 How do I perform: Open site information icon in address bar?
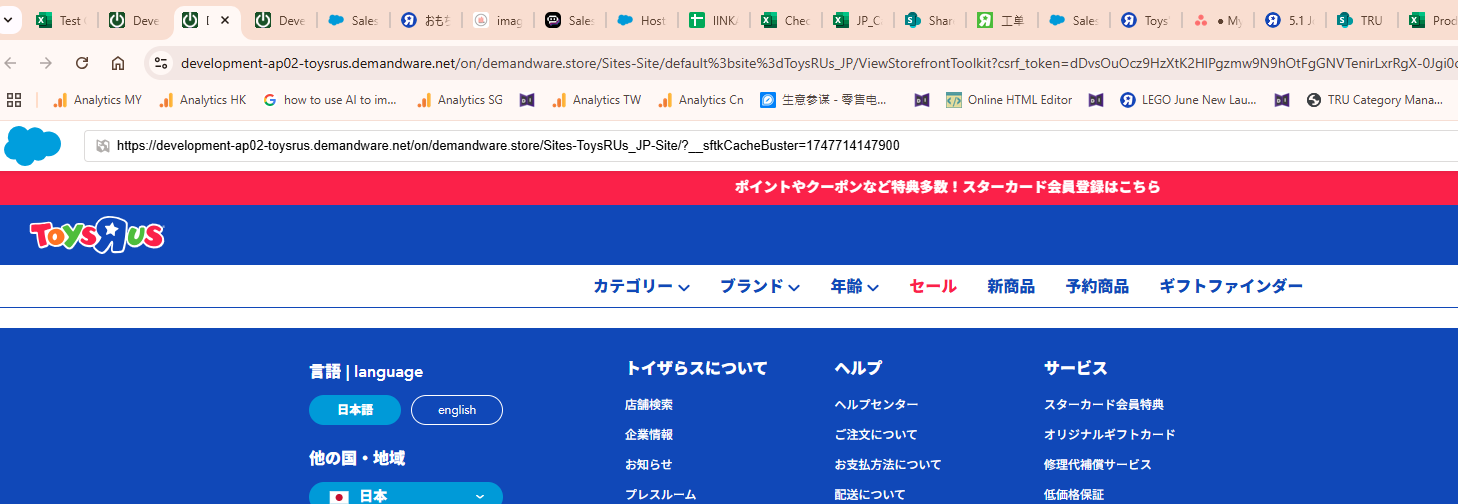pos(161,63)
